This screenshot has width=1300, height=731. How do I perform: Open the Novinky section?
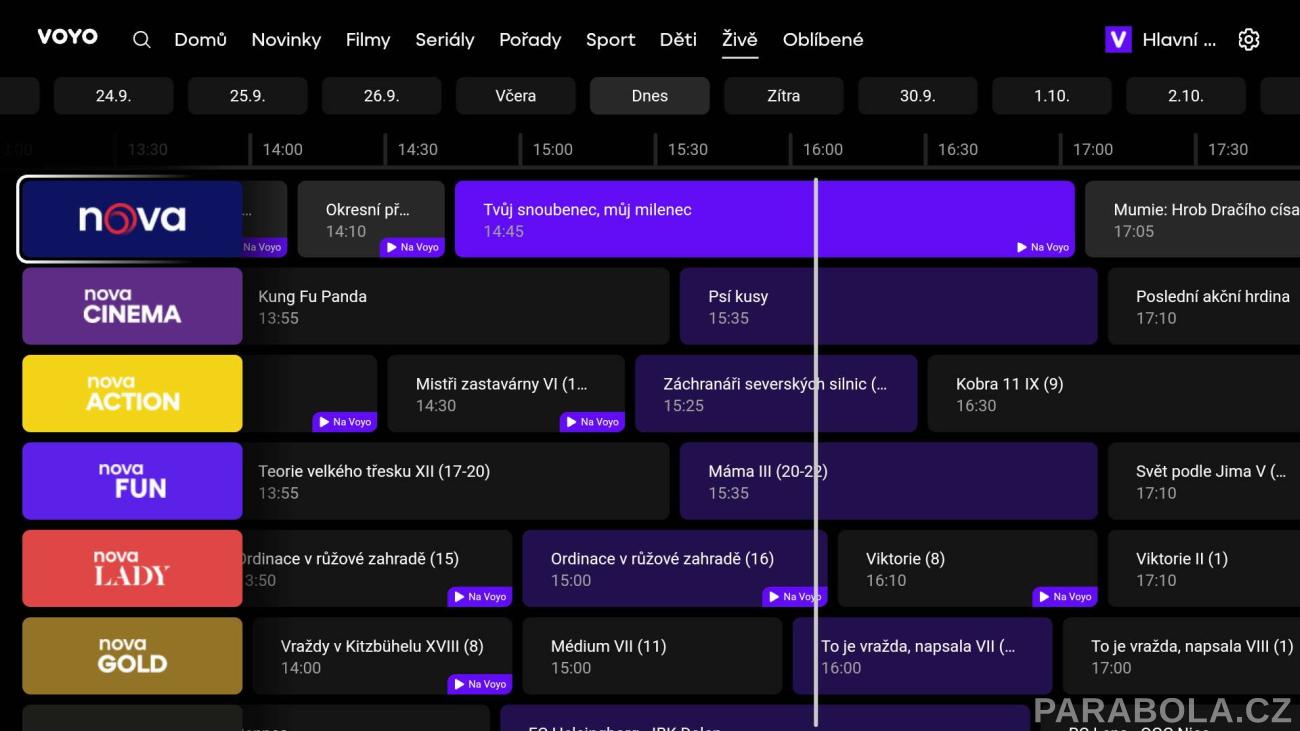pyautogui.click(x=286, y=40)
